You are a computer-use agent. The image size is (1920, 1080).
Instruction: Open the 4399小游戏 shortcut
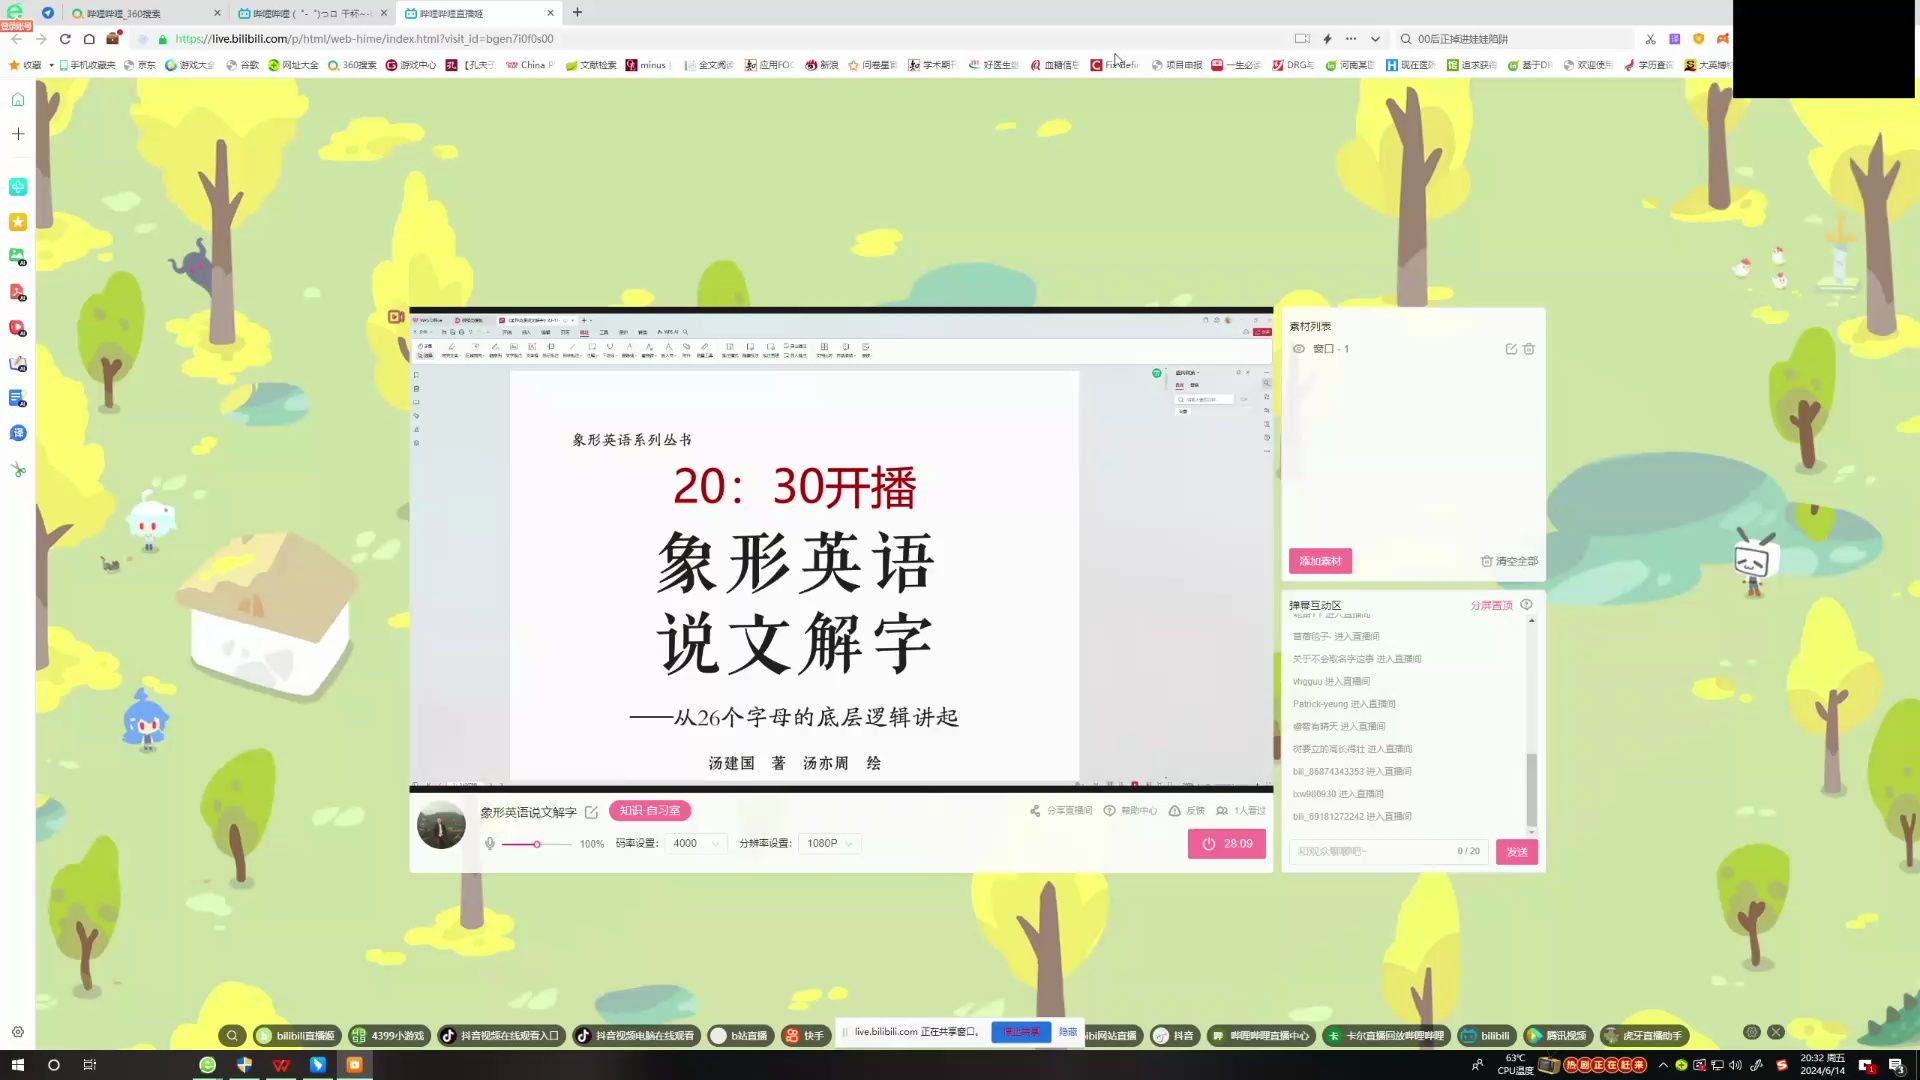pyautogui.click(x=389, y=1036)
